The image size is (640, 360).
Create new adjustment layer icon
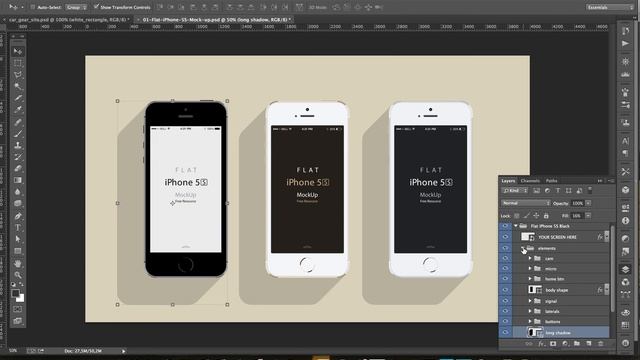tap(565, 344)
